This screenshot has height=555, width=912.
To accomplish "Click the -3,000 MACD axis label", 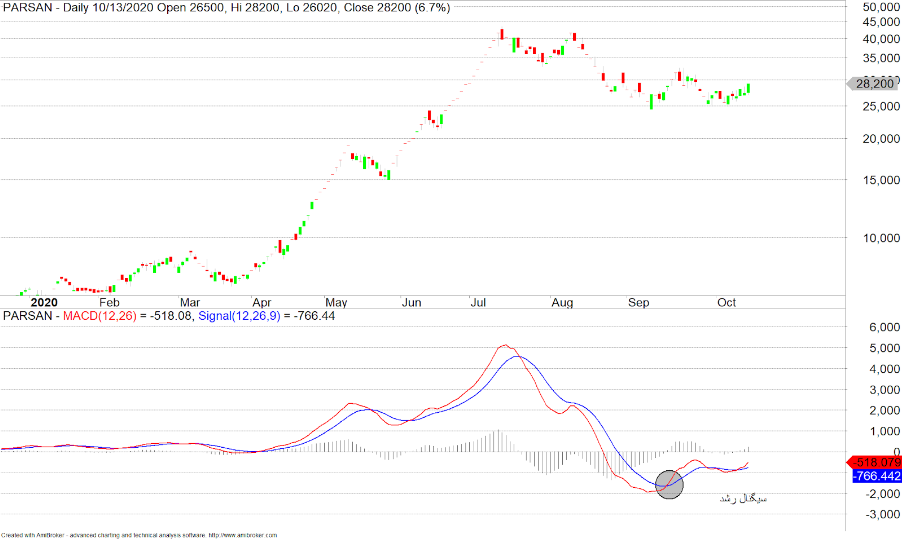I will coord(876,514).
